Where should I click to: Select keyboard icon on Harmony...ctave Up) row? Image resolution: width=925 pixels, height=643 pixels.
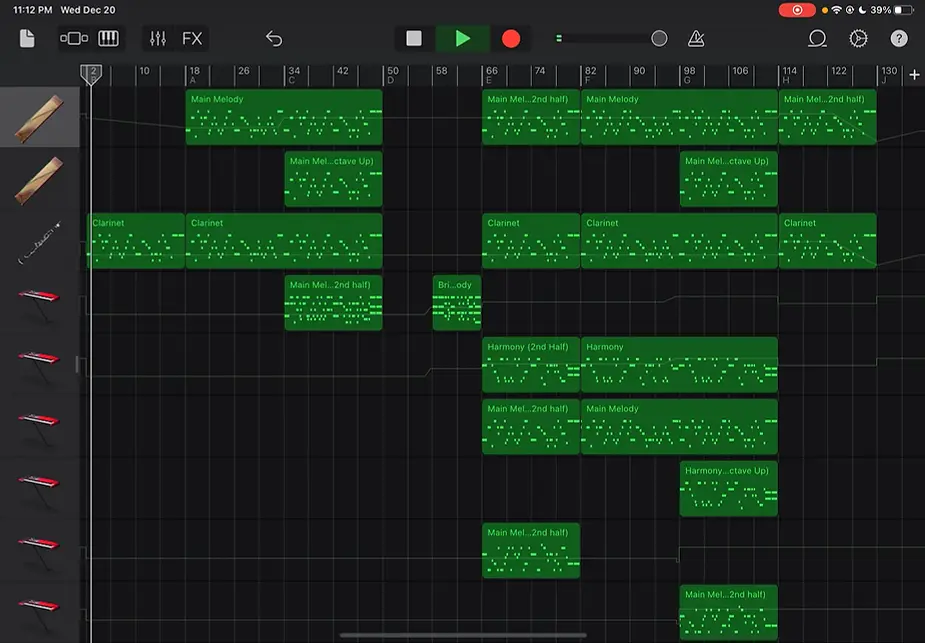pyautogui.click(x=40, y=489)
